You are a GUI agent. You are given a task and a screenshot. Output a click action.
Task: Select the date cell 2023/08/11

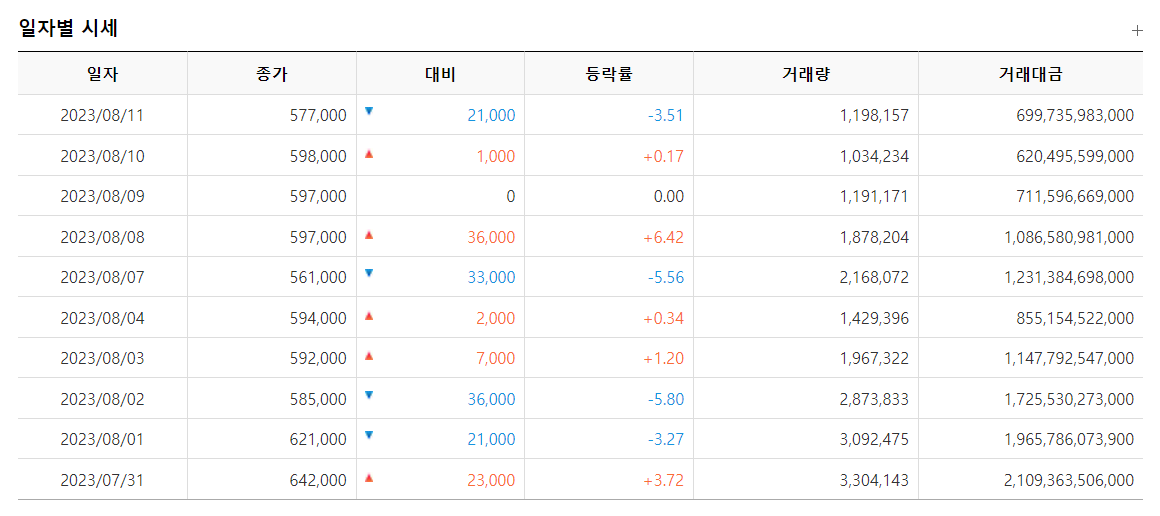coord(102,115)
